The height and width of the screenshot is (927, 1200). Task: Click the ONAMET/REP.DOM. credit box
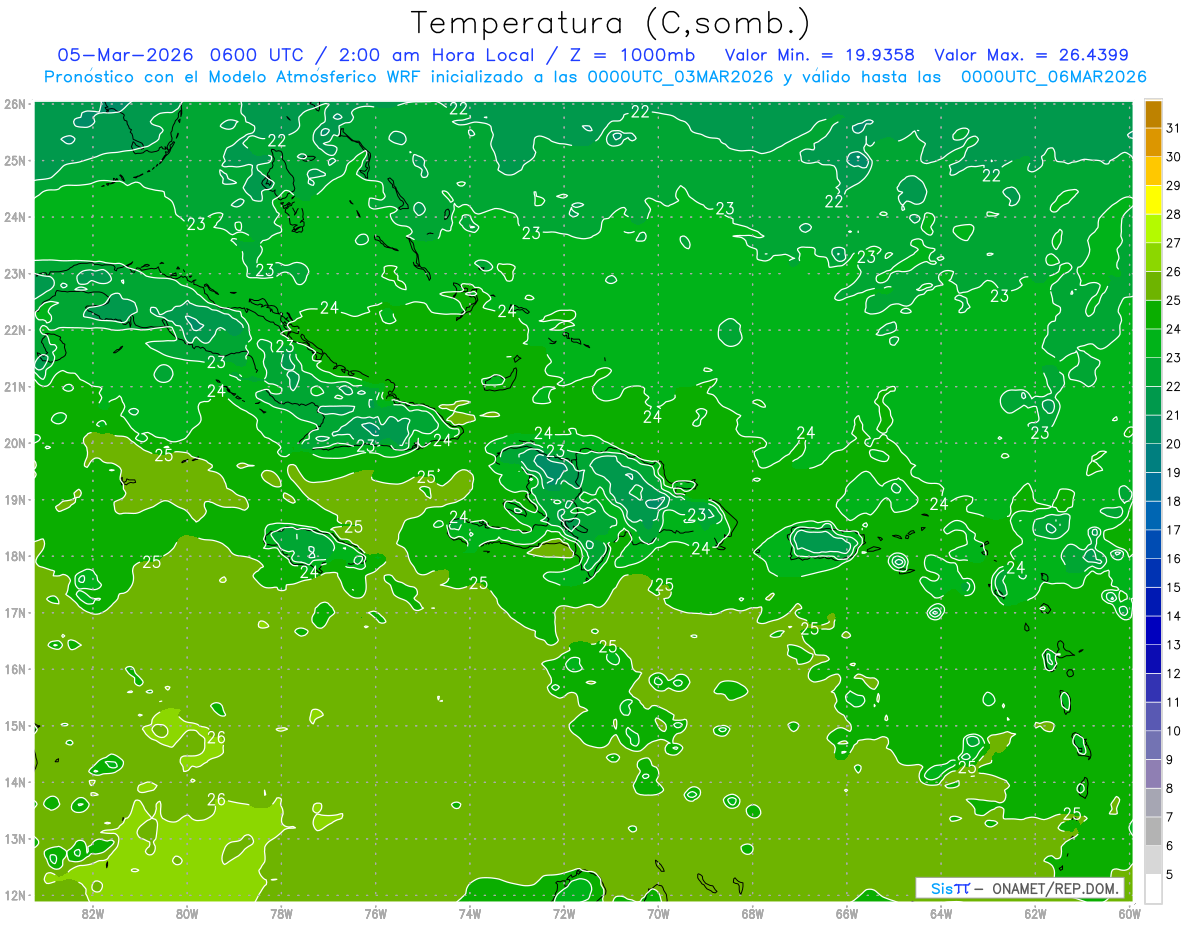click(1020, 888)
